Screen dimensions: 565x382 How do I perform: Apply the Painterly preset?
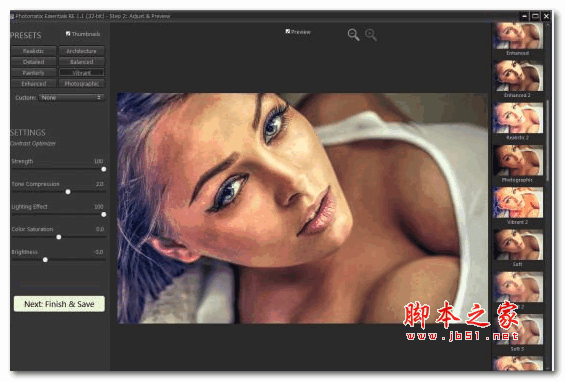pyautogui.click(x=34, y=73)
